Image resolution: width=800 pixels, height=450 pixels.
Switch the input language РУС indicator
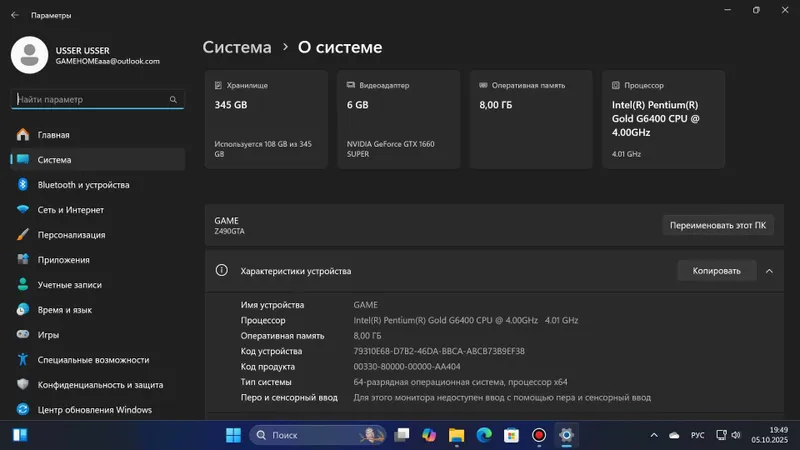(x=697, y=435)
